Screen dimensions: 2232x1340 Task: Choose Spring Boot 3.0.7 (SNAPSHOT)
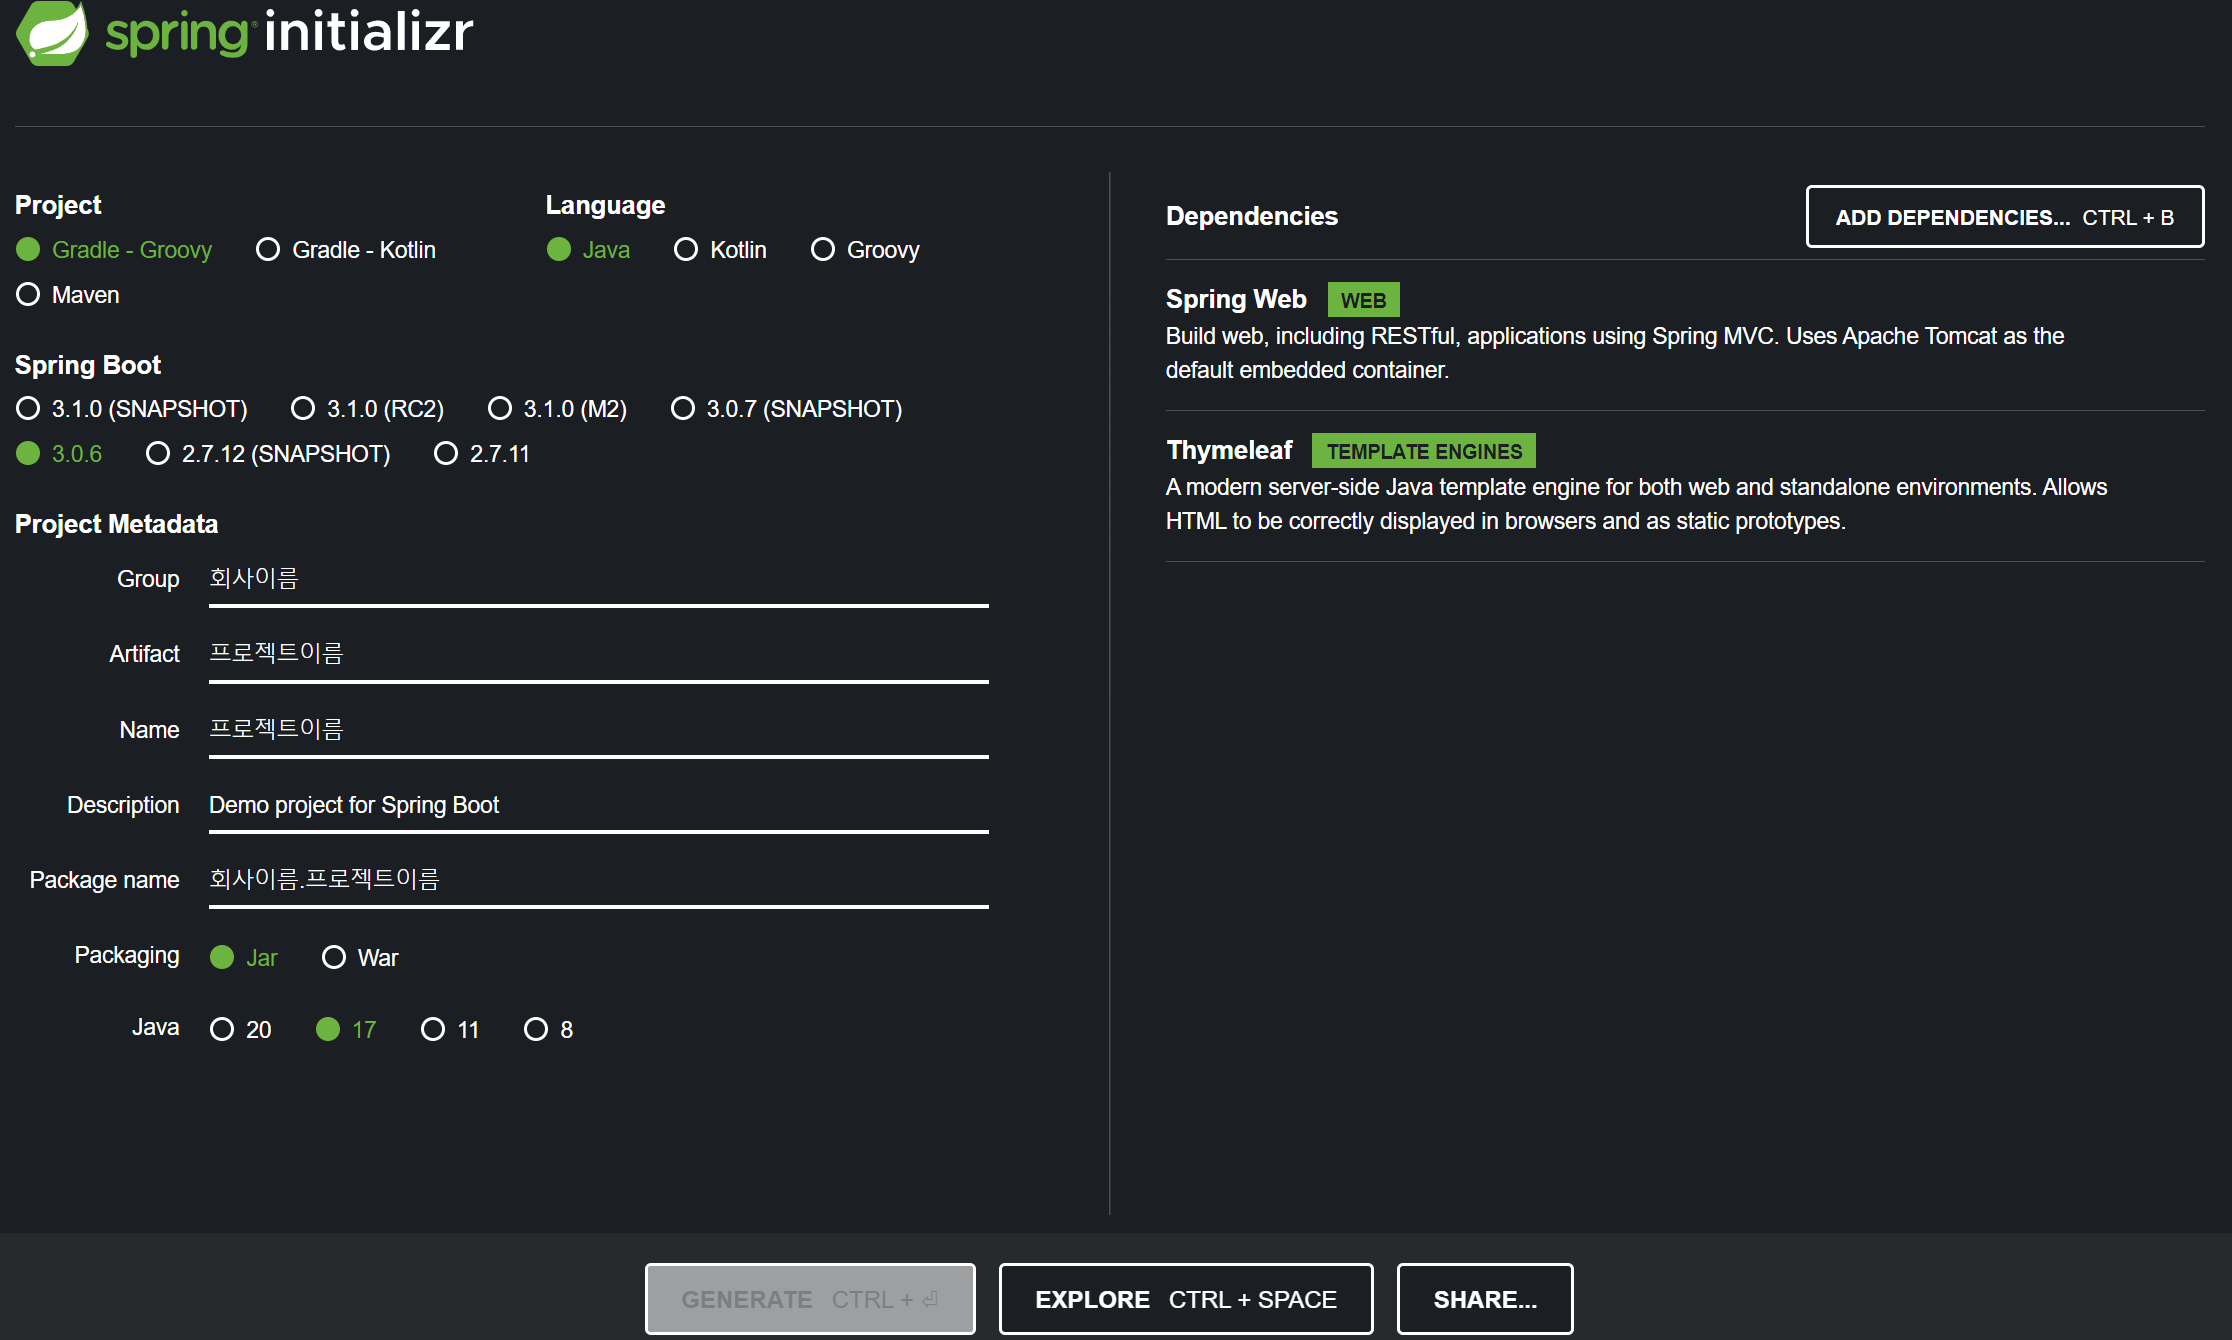pos(683,409)
